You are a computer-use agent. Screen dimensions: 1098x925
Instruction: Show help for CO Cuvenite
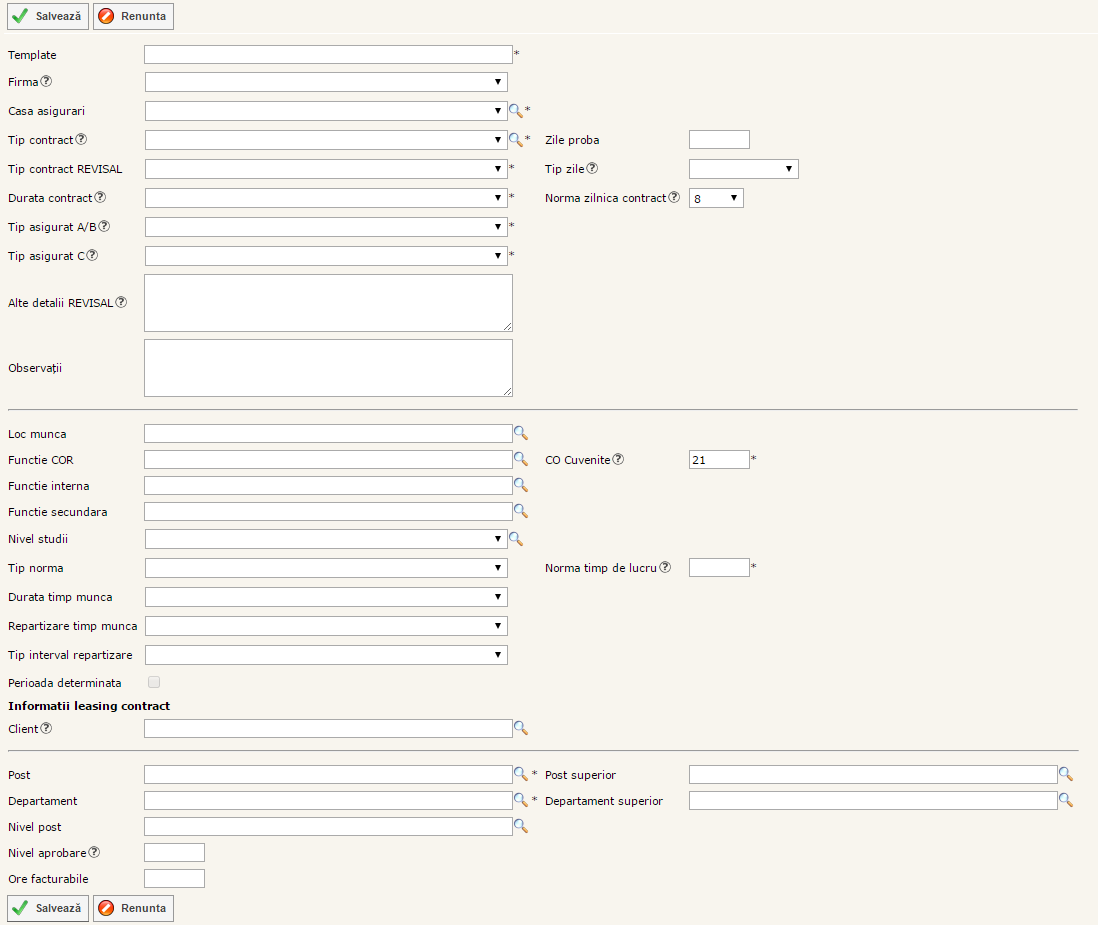(x=618, y=460)
